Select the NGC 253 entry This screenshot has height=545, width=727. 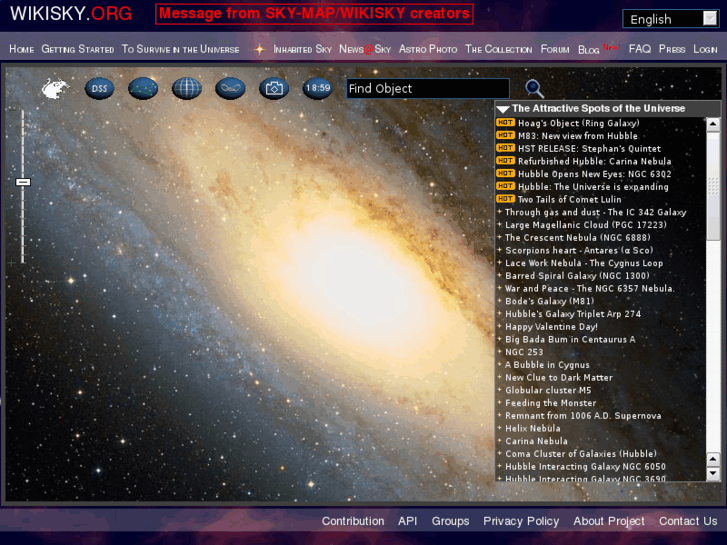point(524,352)
